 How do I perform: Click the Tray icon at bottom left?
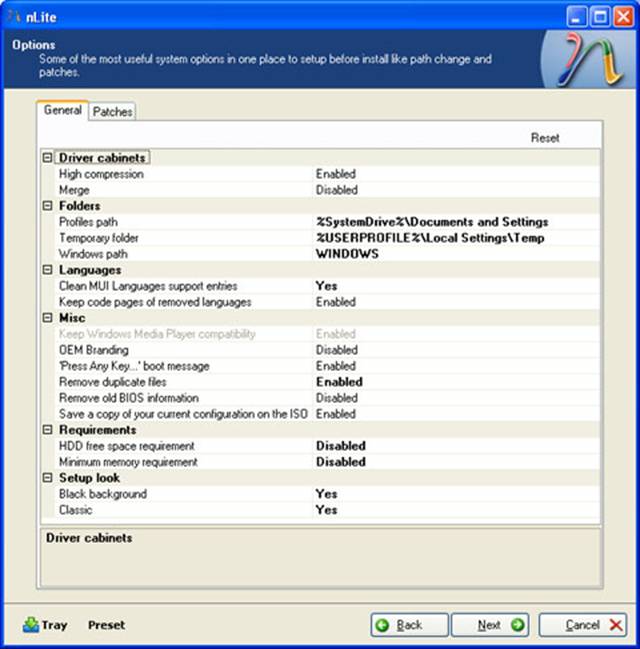point(31,625)
